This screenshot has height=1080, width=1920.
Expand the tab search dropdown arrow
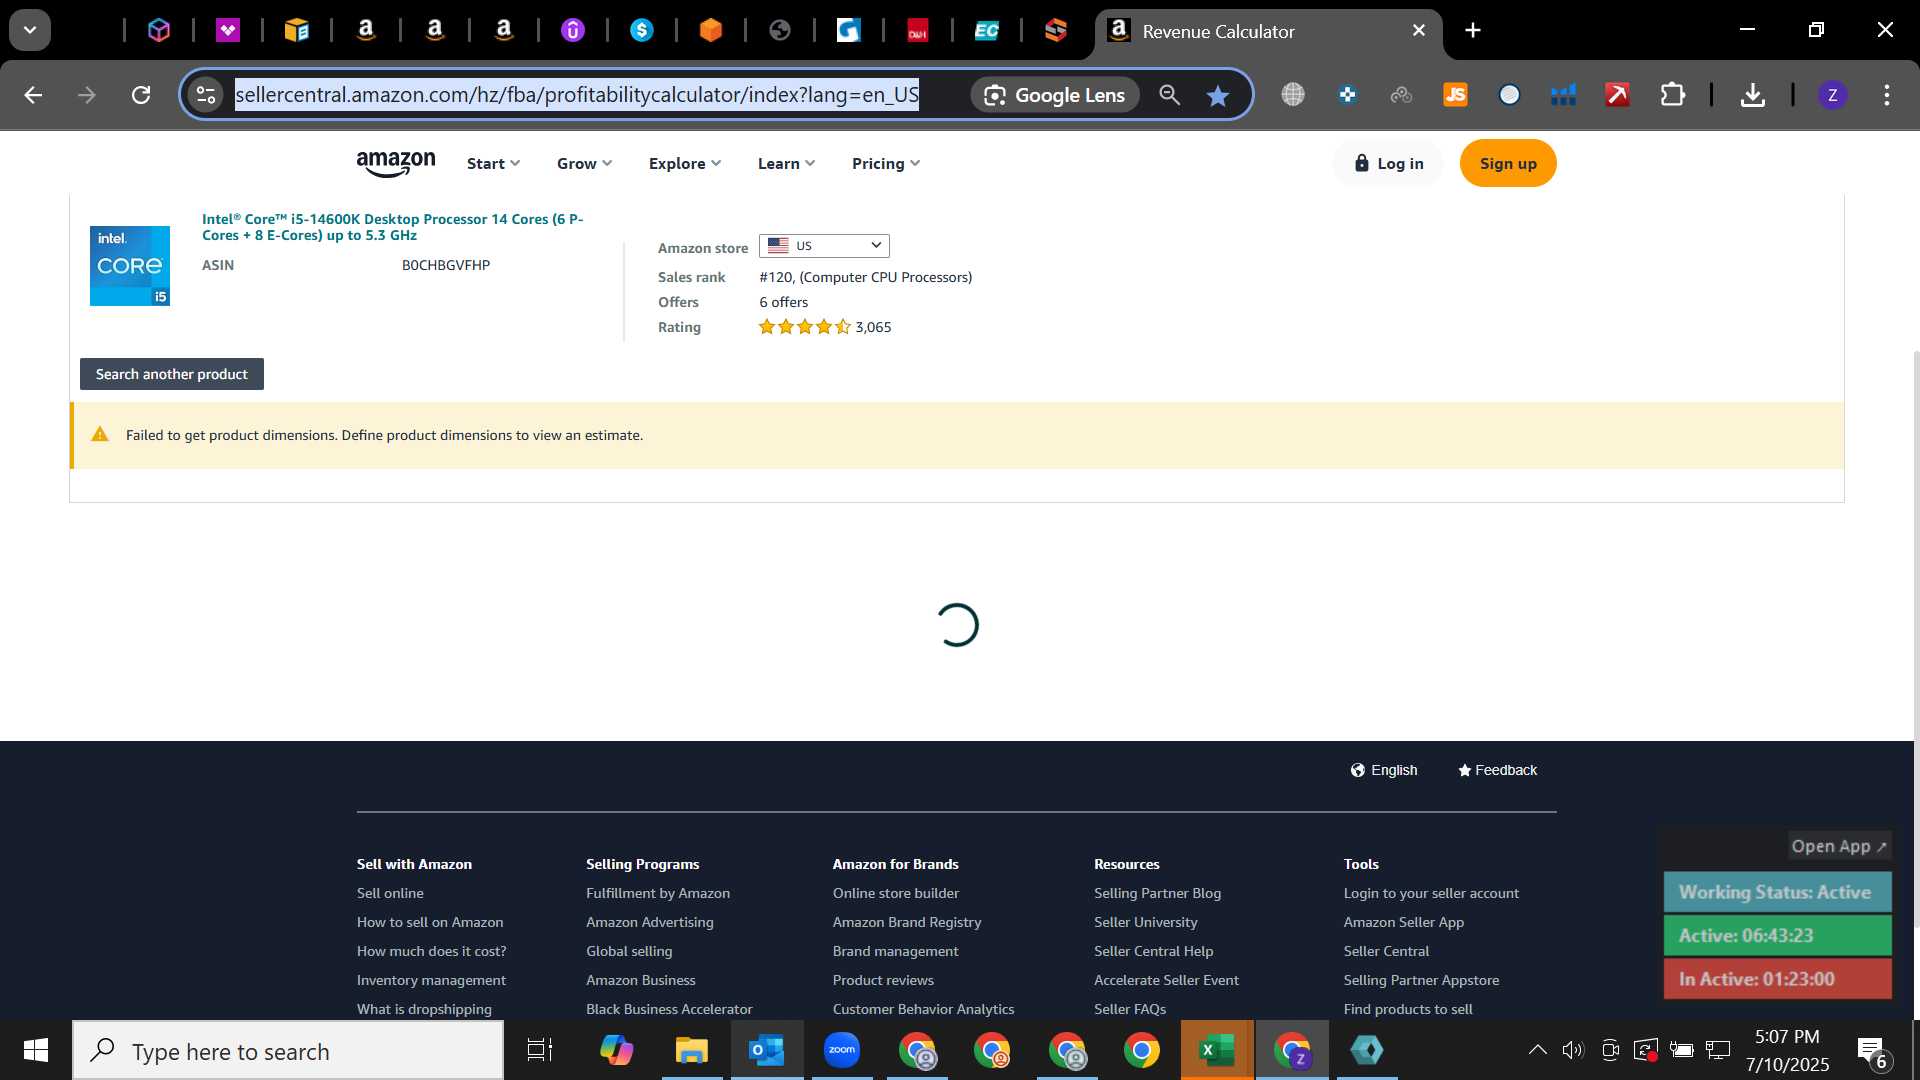(x=30, y=31)
